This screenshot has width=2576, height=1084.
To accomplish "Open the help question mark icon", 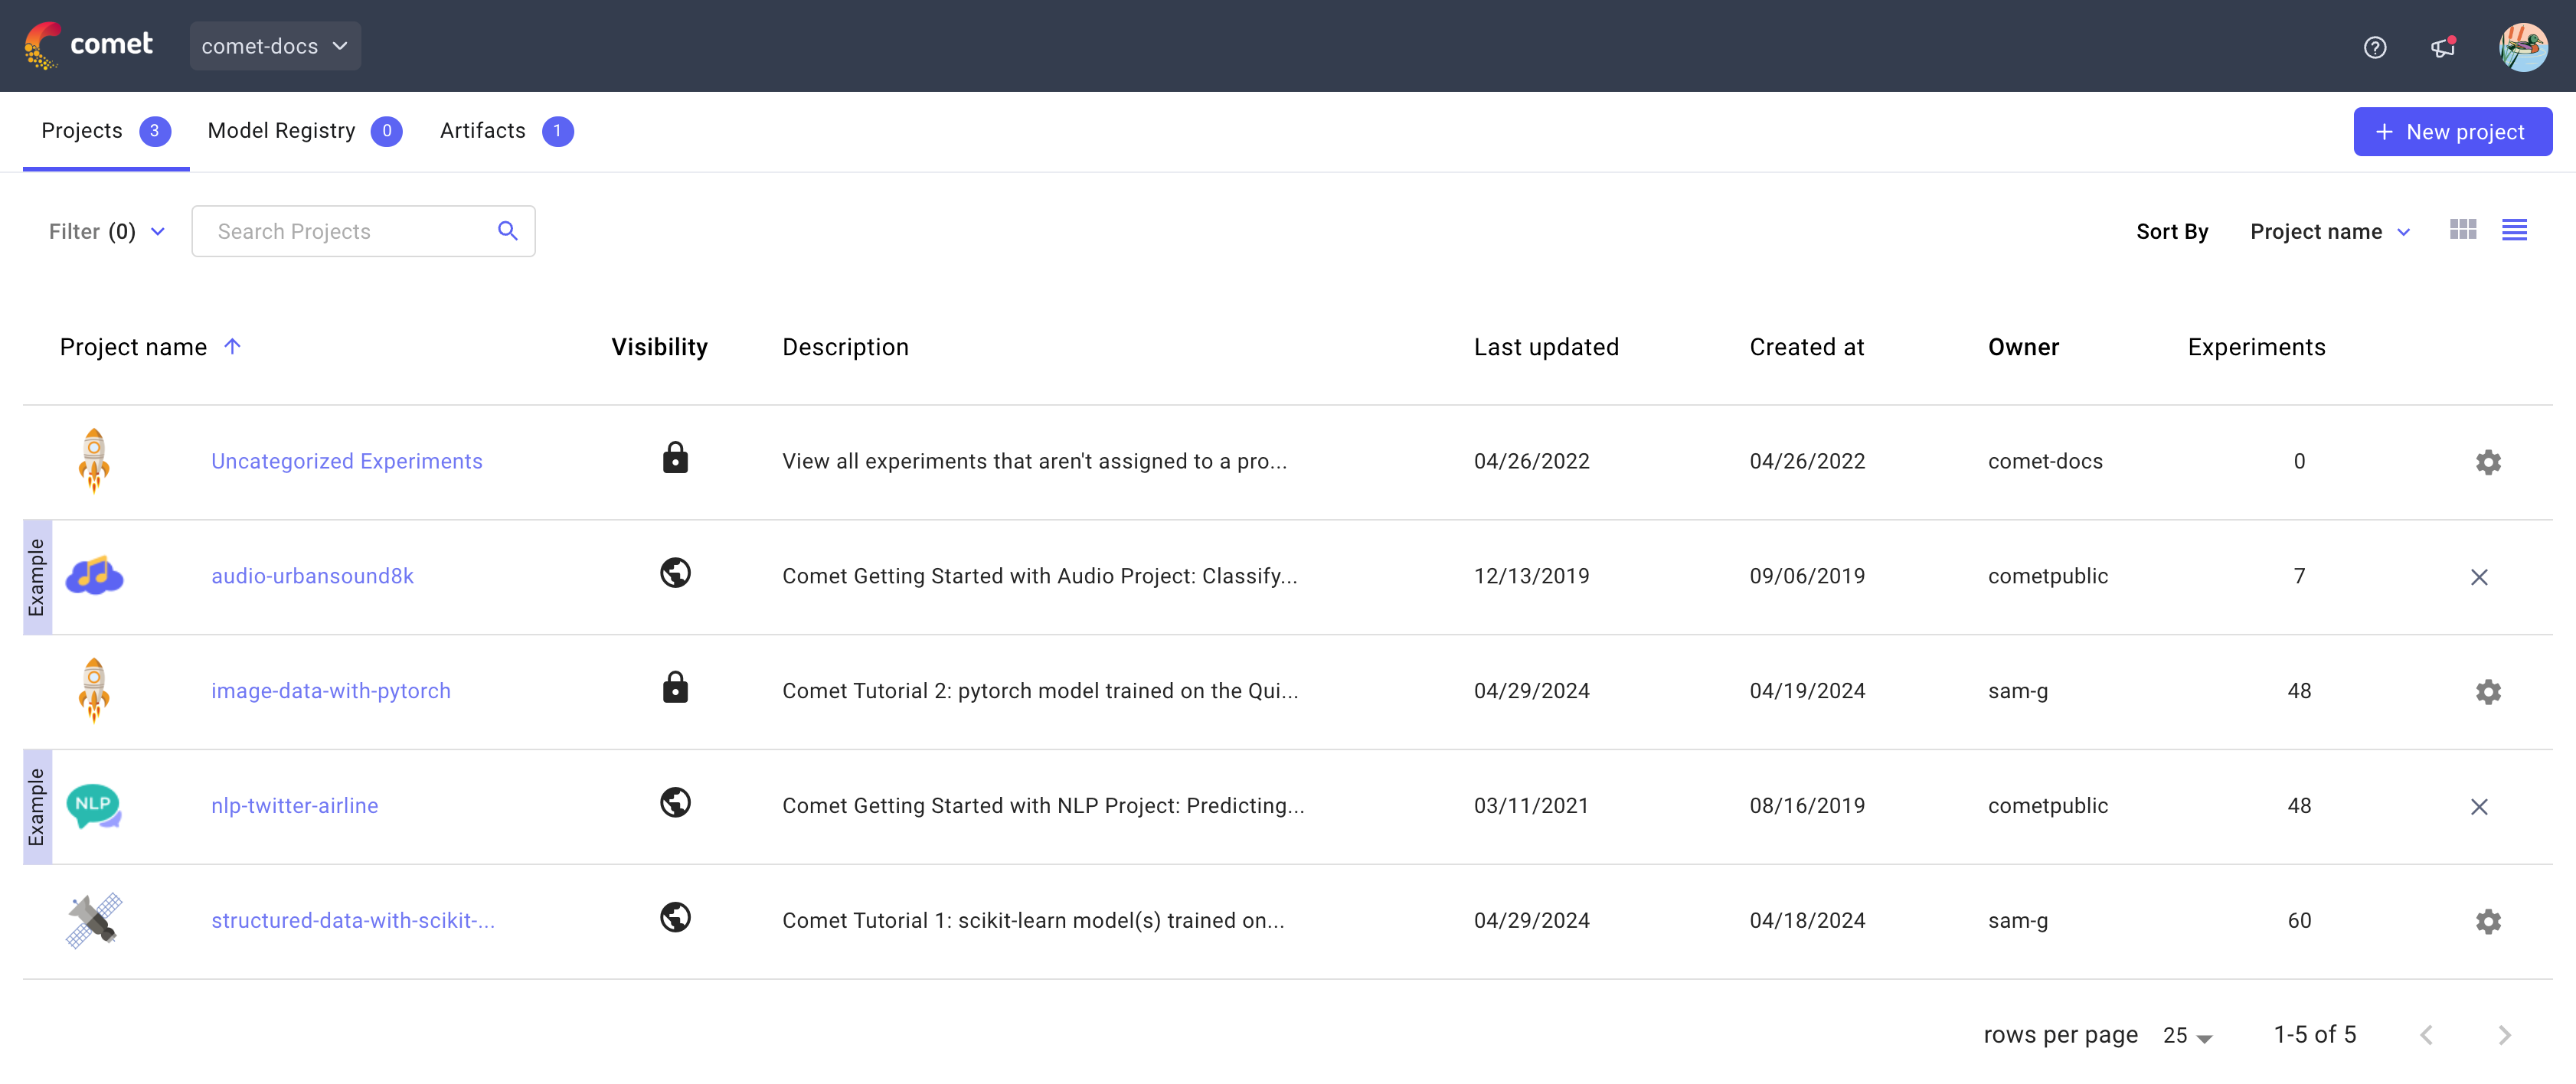I will click(x=2375, y=47).
